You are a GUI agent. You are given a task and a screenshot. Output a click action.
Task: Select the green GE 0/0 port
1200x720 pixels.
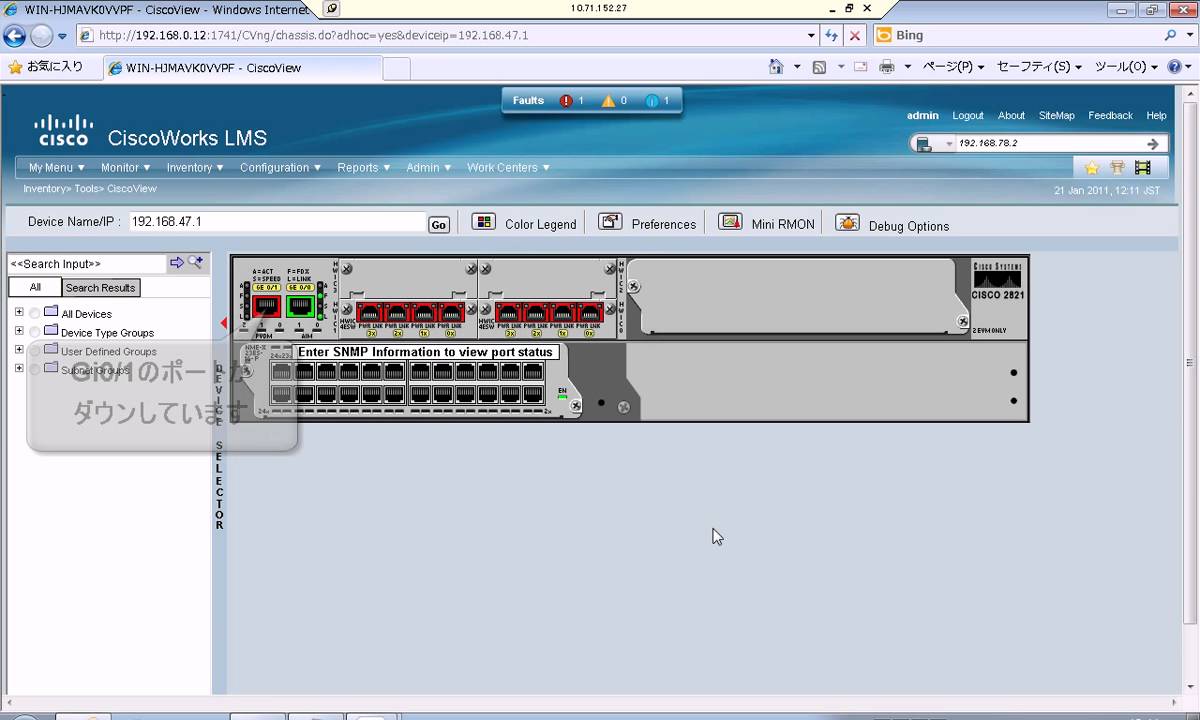coord(300,307)
